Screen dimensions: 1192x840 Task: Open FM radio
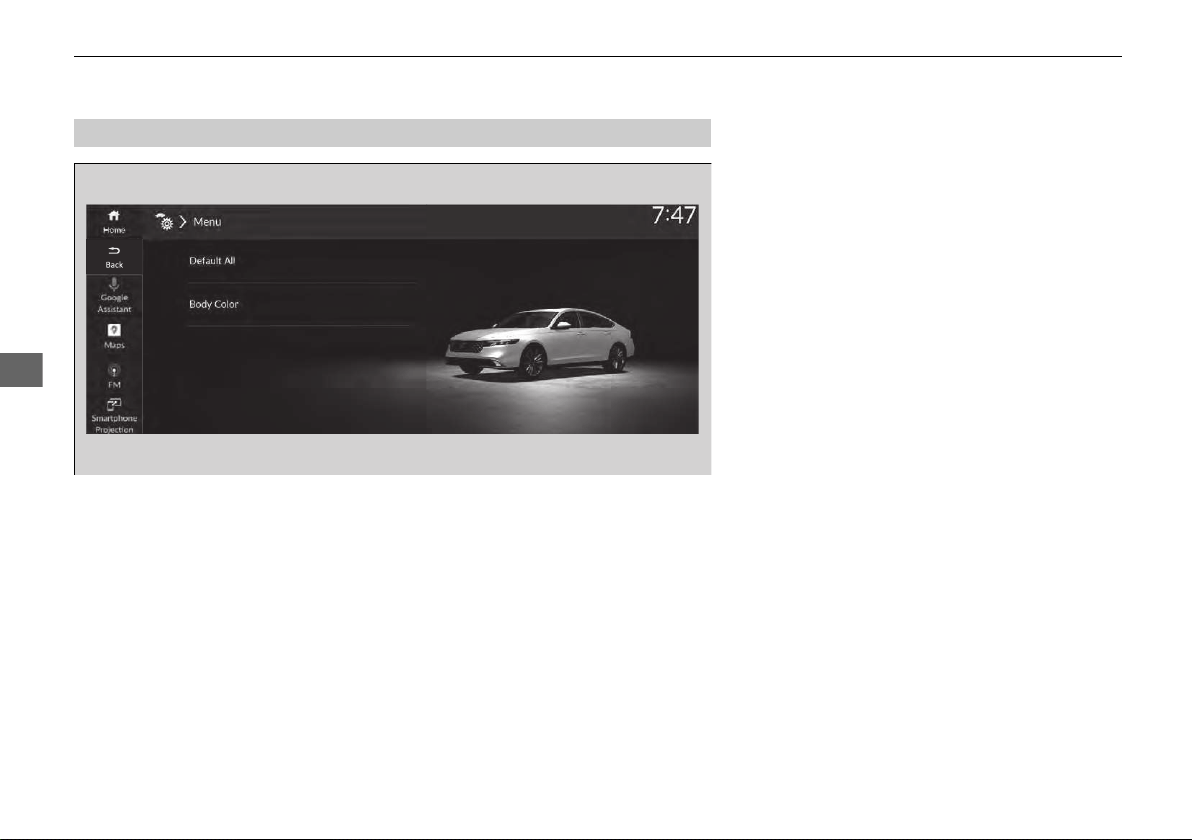pyautogui.click(x=114, y=376)
